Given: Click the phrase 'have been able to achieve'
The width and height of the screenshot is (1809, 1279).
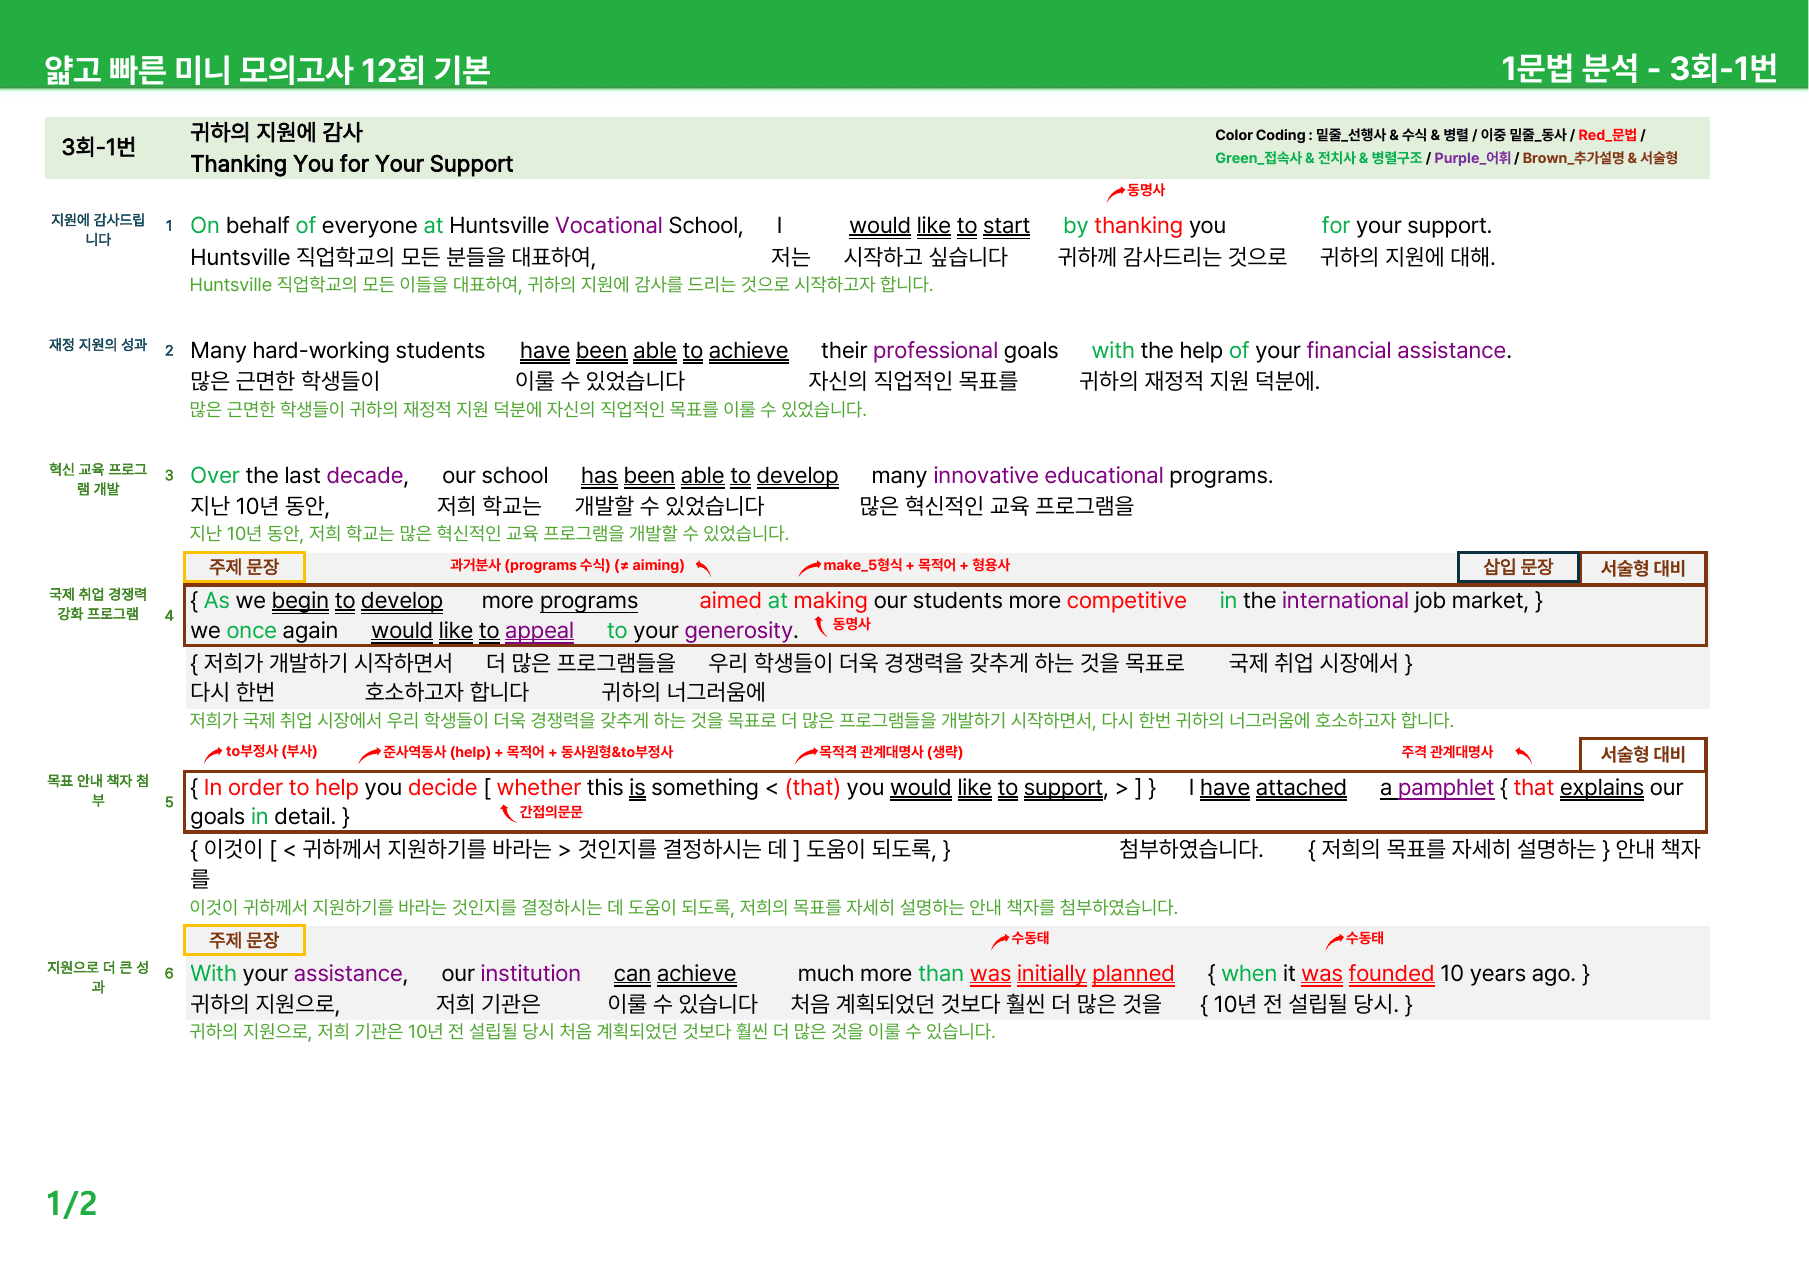Looking at the screenshot, I should pos(654,351).
